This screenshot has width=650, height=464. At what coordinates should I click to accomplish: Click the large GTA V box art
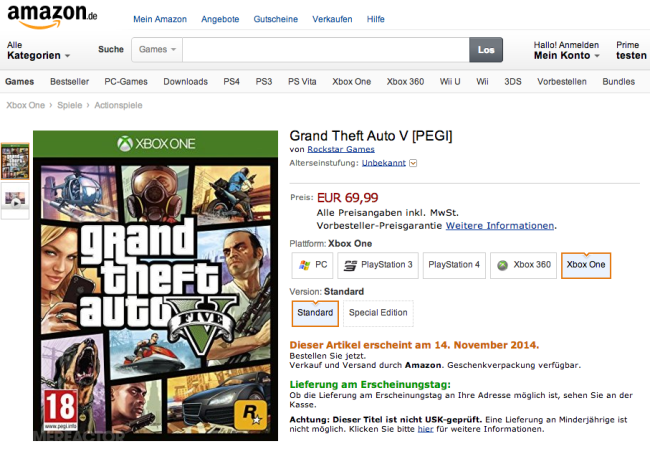tap(155, 285)
